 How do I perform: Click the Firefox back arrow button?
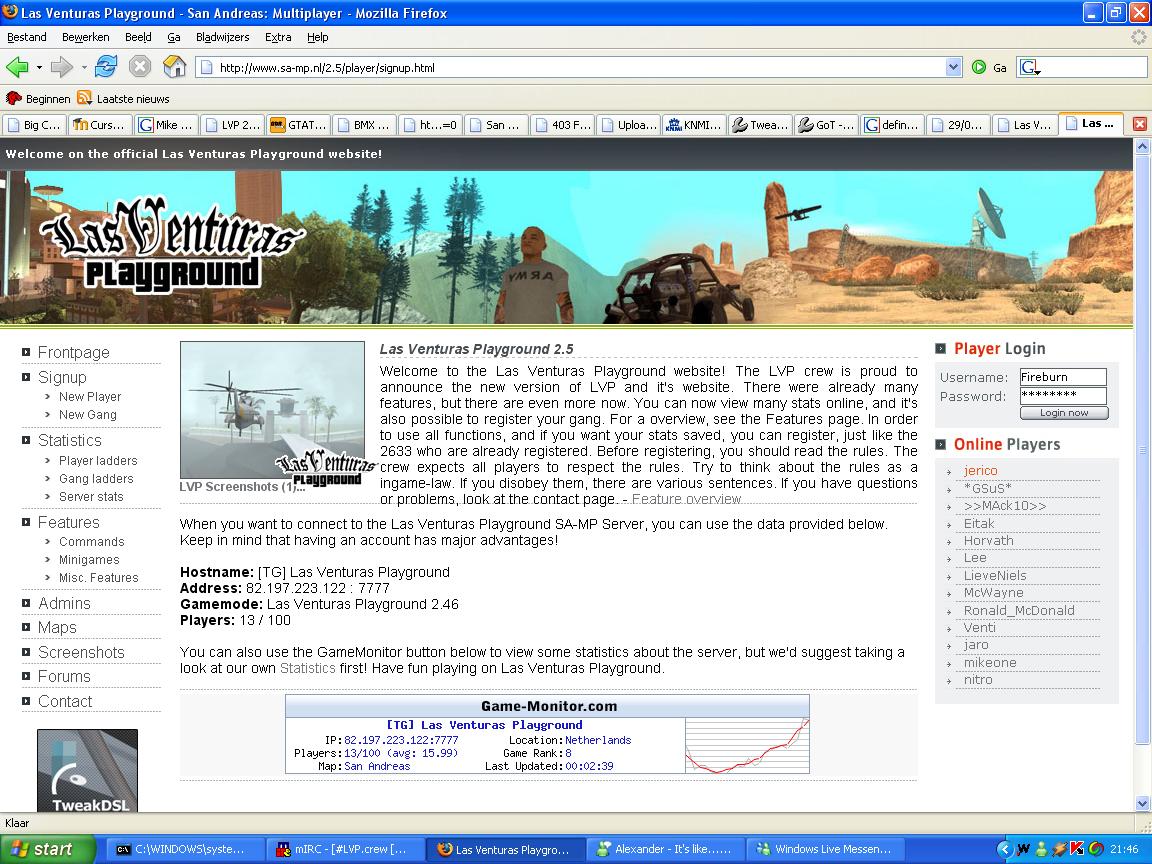[x=17, y=67]
